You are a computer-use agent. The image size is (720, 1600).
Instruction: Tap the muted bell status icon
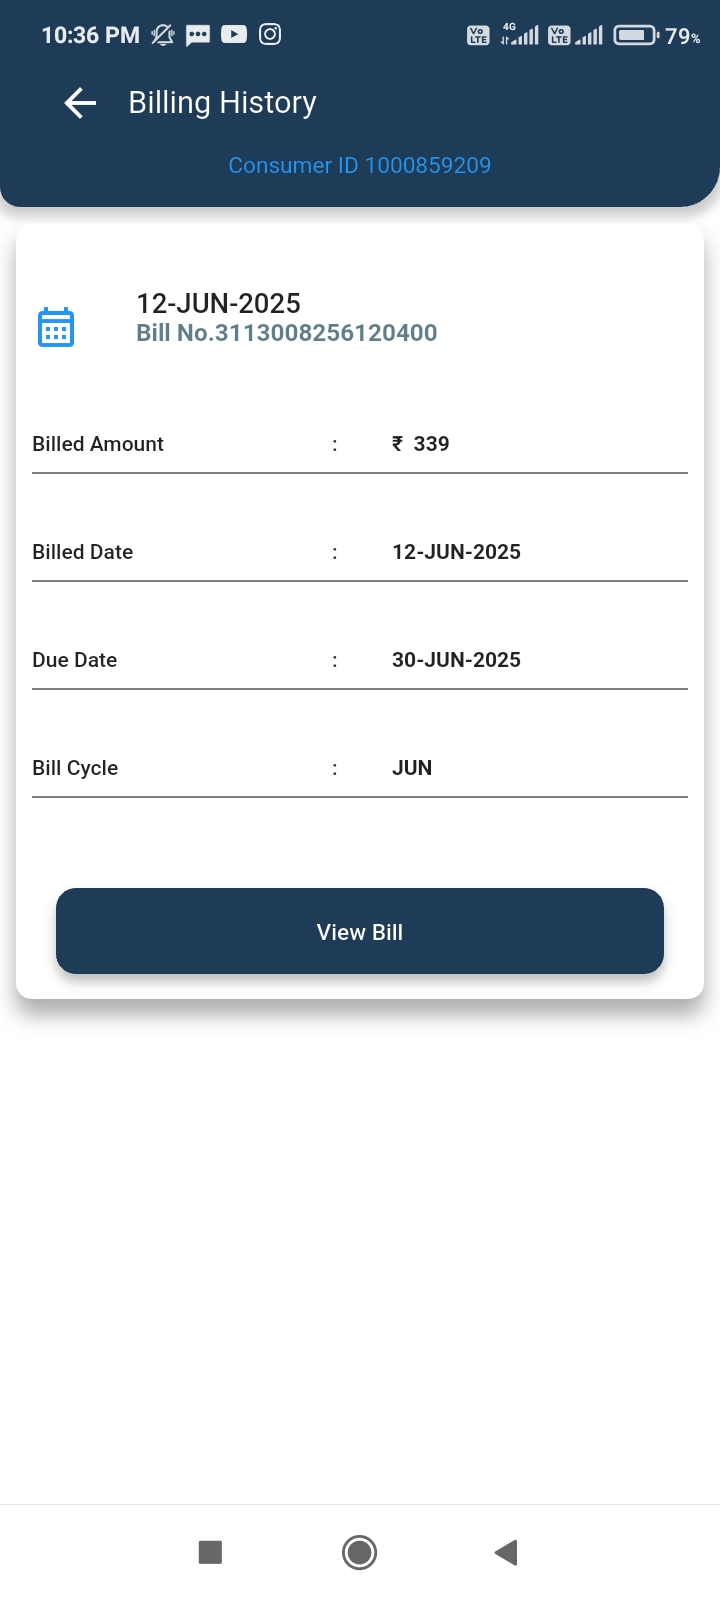tap(162, 35)
